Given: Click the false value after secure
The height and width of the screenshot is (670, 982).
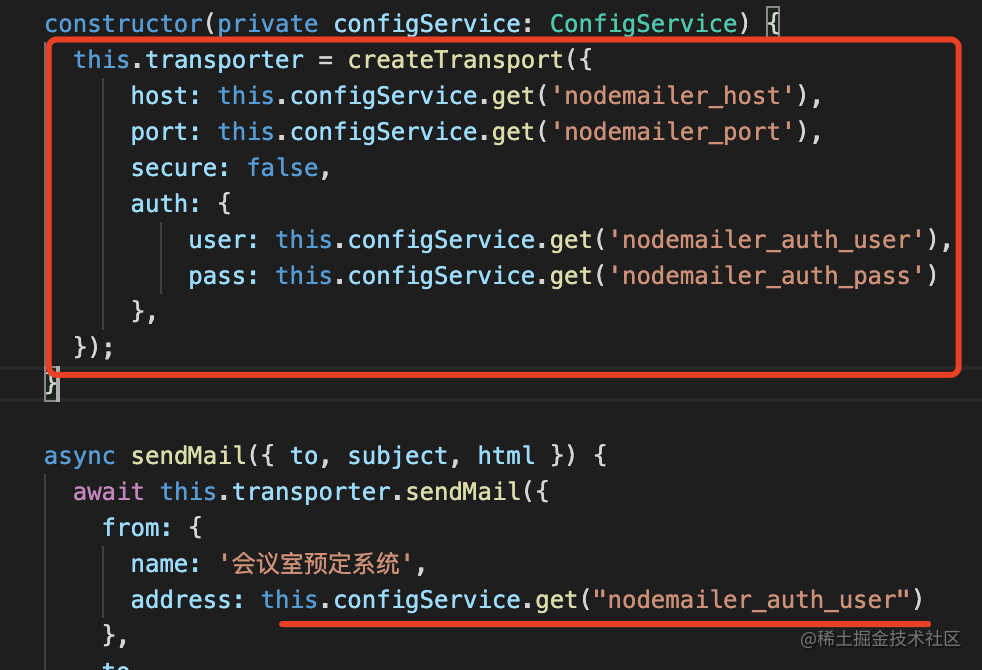Looking at the screenshot, I should (283, 167).
